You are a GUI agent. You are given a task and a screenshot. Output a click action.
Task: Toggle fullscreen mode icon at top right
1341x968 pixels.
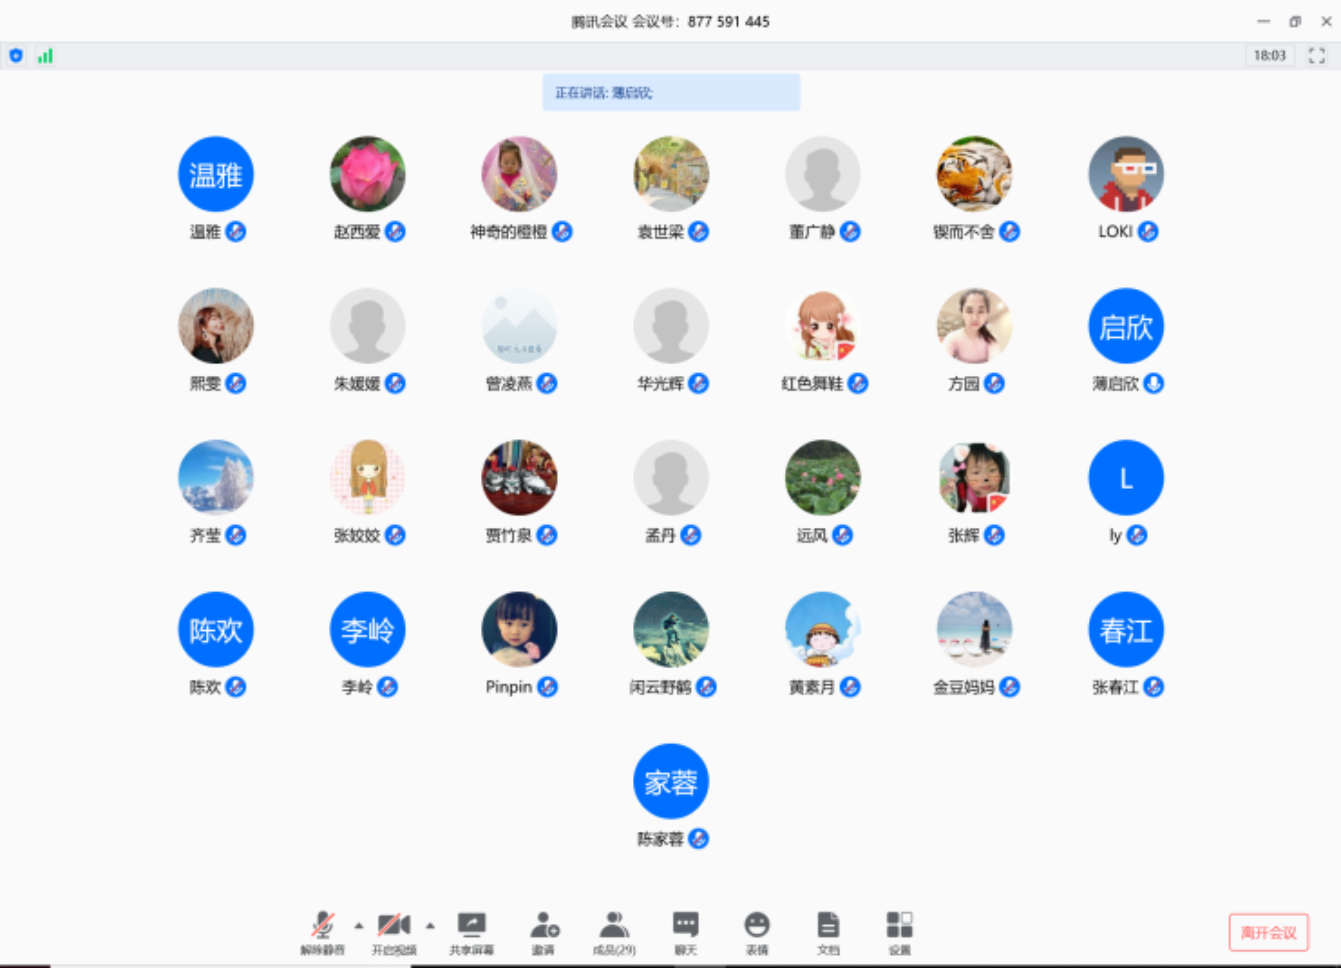pyautogui.click(x=1316, y=56)
